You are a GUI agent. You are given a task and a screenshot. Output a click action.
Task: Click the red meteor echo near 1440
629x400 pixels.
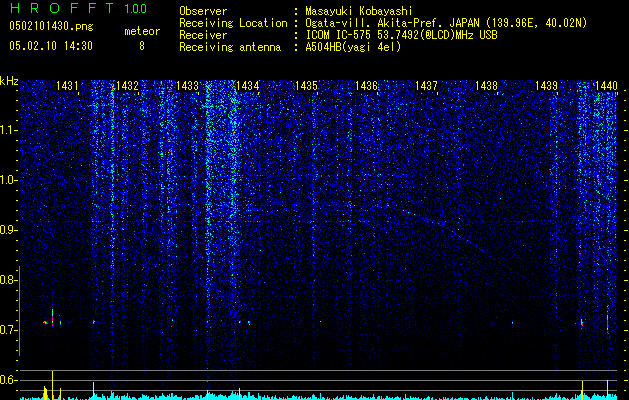(x=607, y=322)
